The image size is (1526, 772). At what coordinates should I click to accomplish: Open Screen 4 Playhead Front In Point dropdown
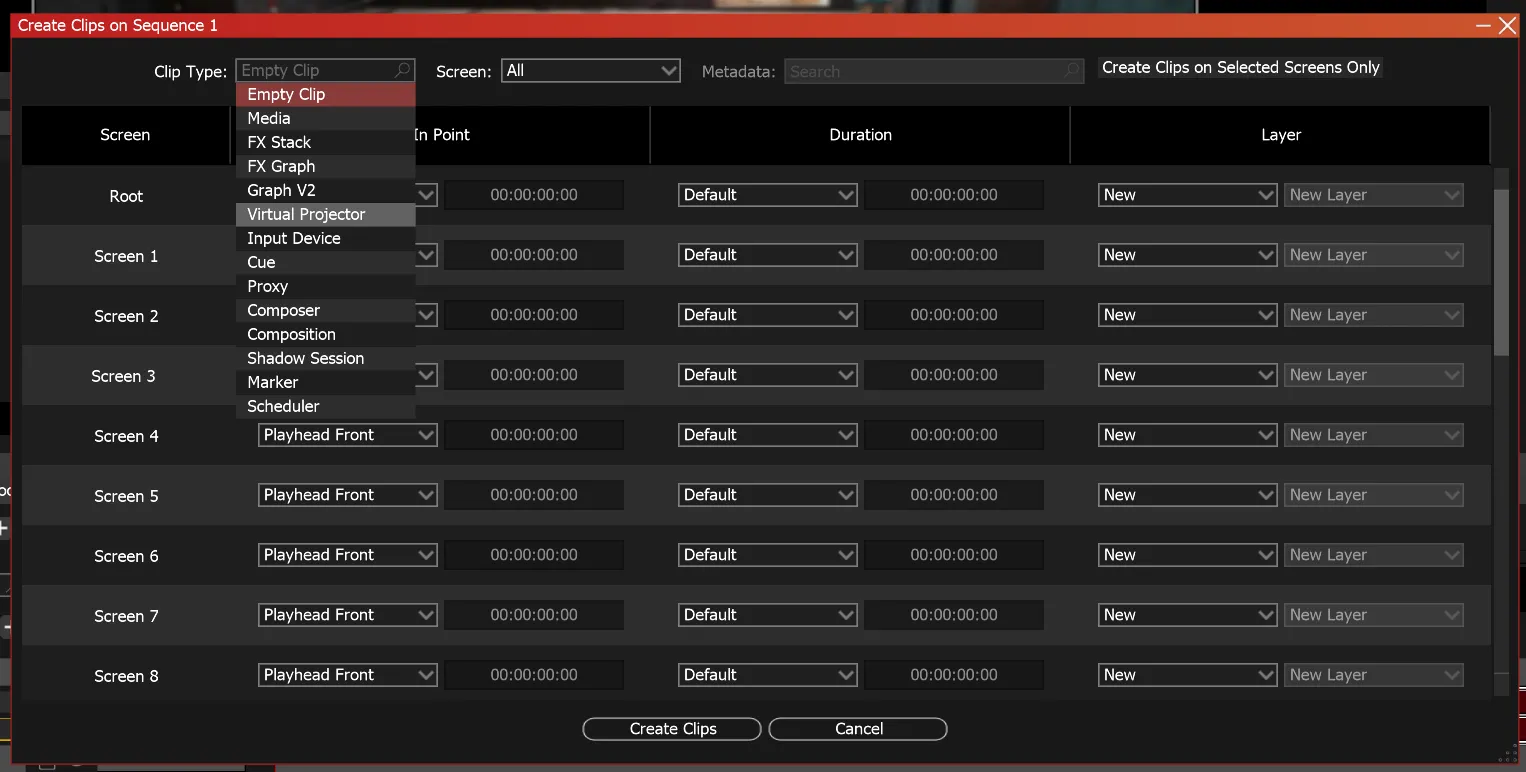(348, 435)
